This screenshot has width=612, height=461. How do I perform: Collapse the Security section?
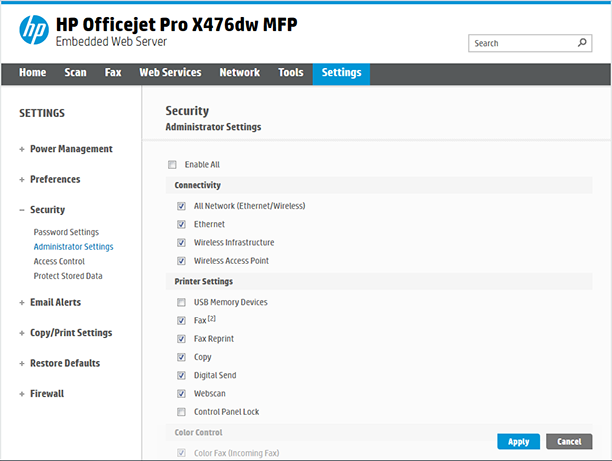[47, 210]
